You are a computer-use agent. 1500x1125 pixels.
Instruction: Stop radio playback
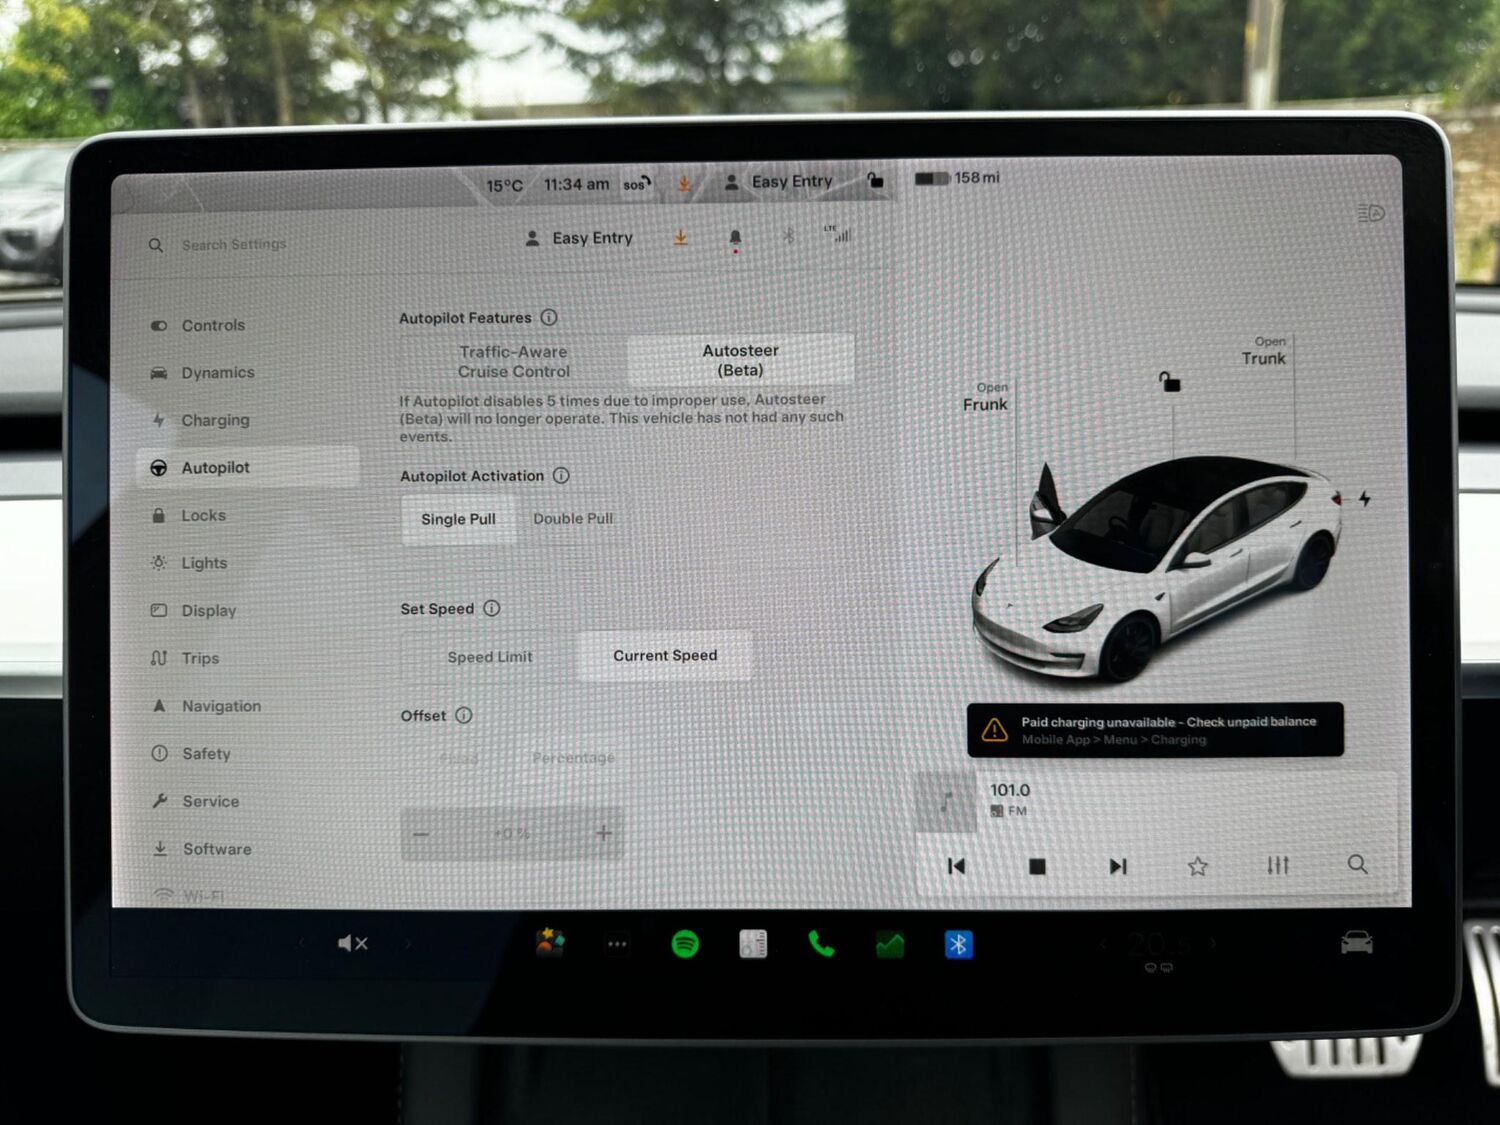[1037, 866]
